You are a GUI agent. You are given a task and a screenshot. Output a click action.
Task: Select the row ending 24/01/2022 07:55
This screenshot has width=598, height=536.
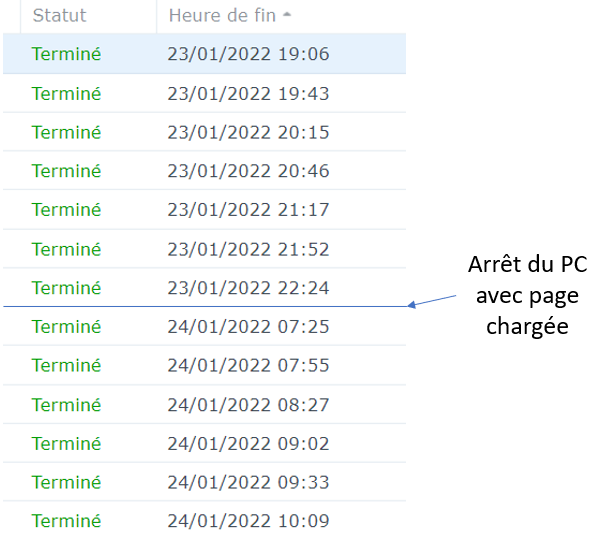204,365
